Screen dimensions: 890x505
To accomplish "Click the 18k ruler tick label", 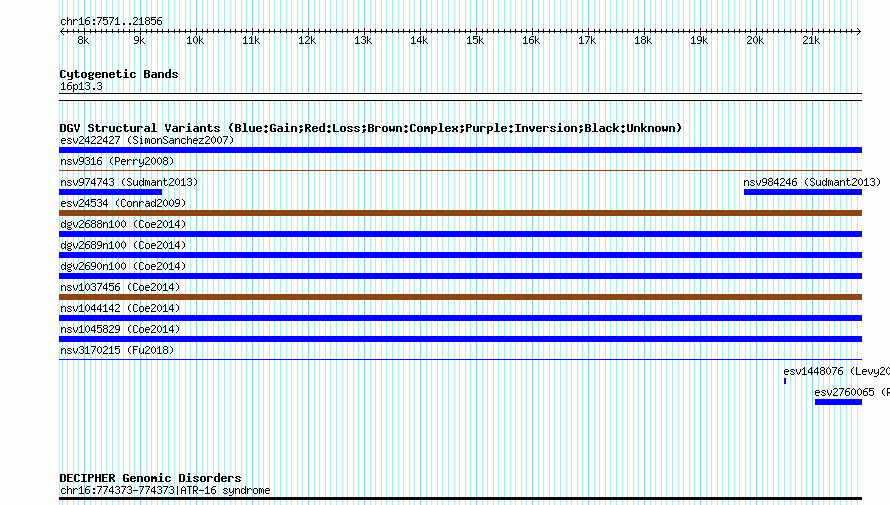I will (x=643, y=40).
